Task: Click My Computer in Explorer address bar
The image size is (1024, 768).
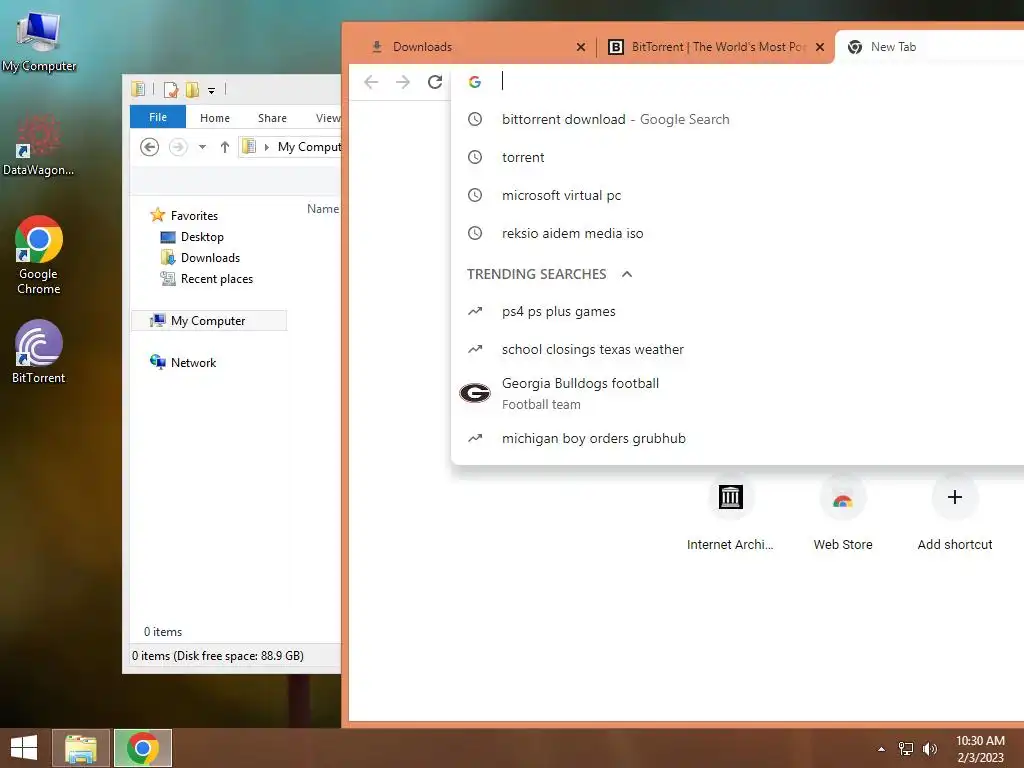Action: point(309,147)
